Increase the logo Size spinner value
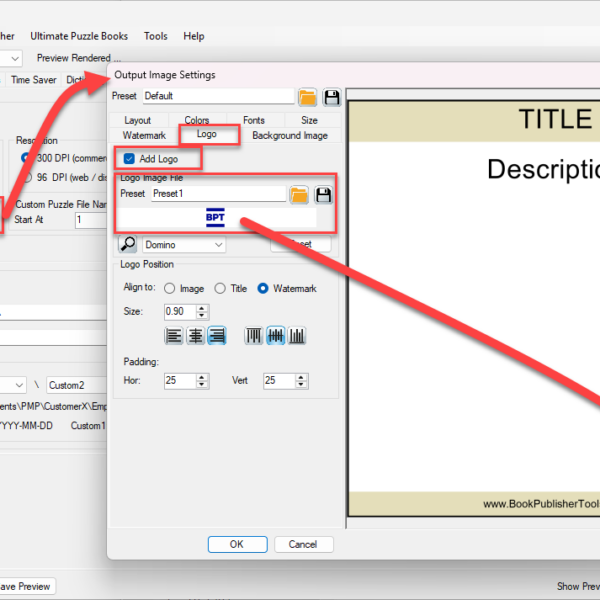600x600 pixels. click(202, 307)
